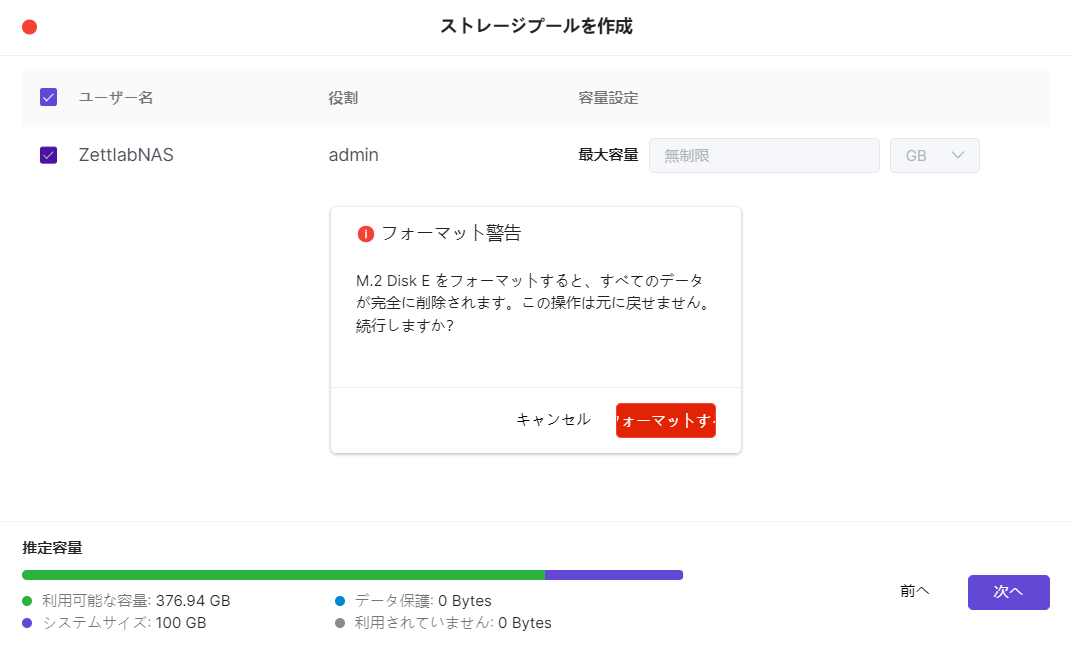Click the 容量設定 column header
Image resolution: width=1073 pixels, height=661 pixels.
[x=608, y=98]
